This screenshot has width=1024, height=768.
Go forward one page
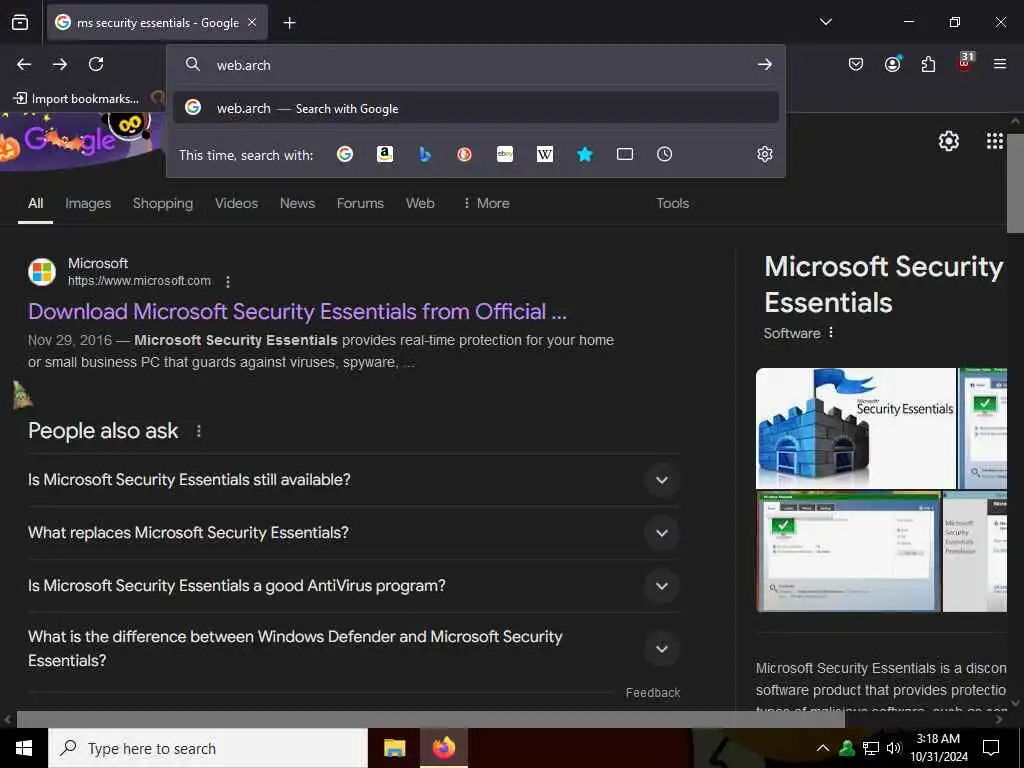point(60,64)
